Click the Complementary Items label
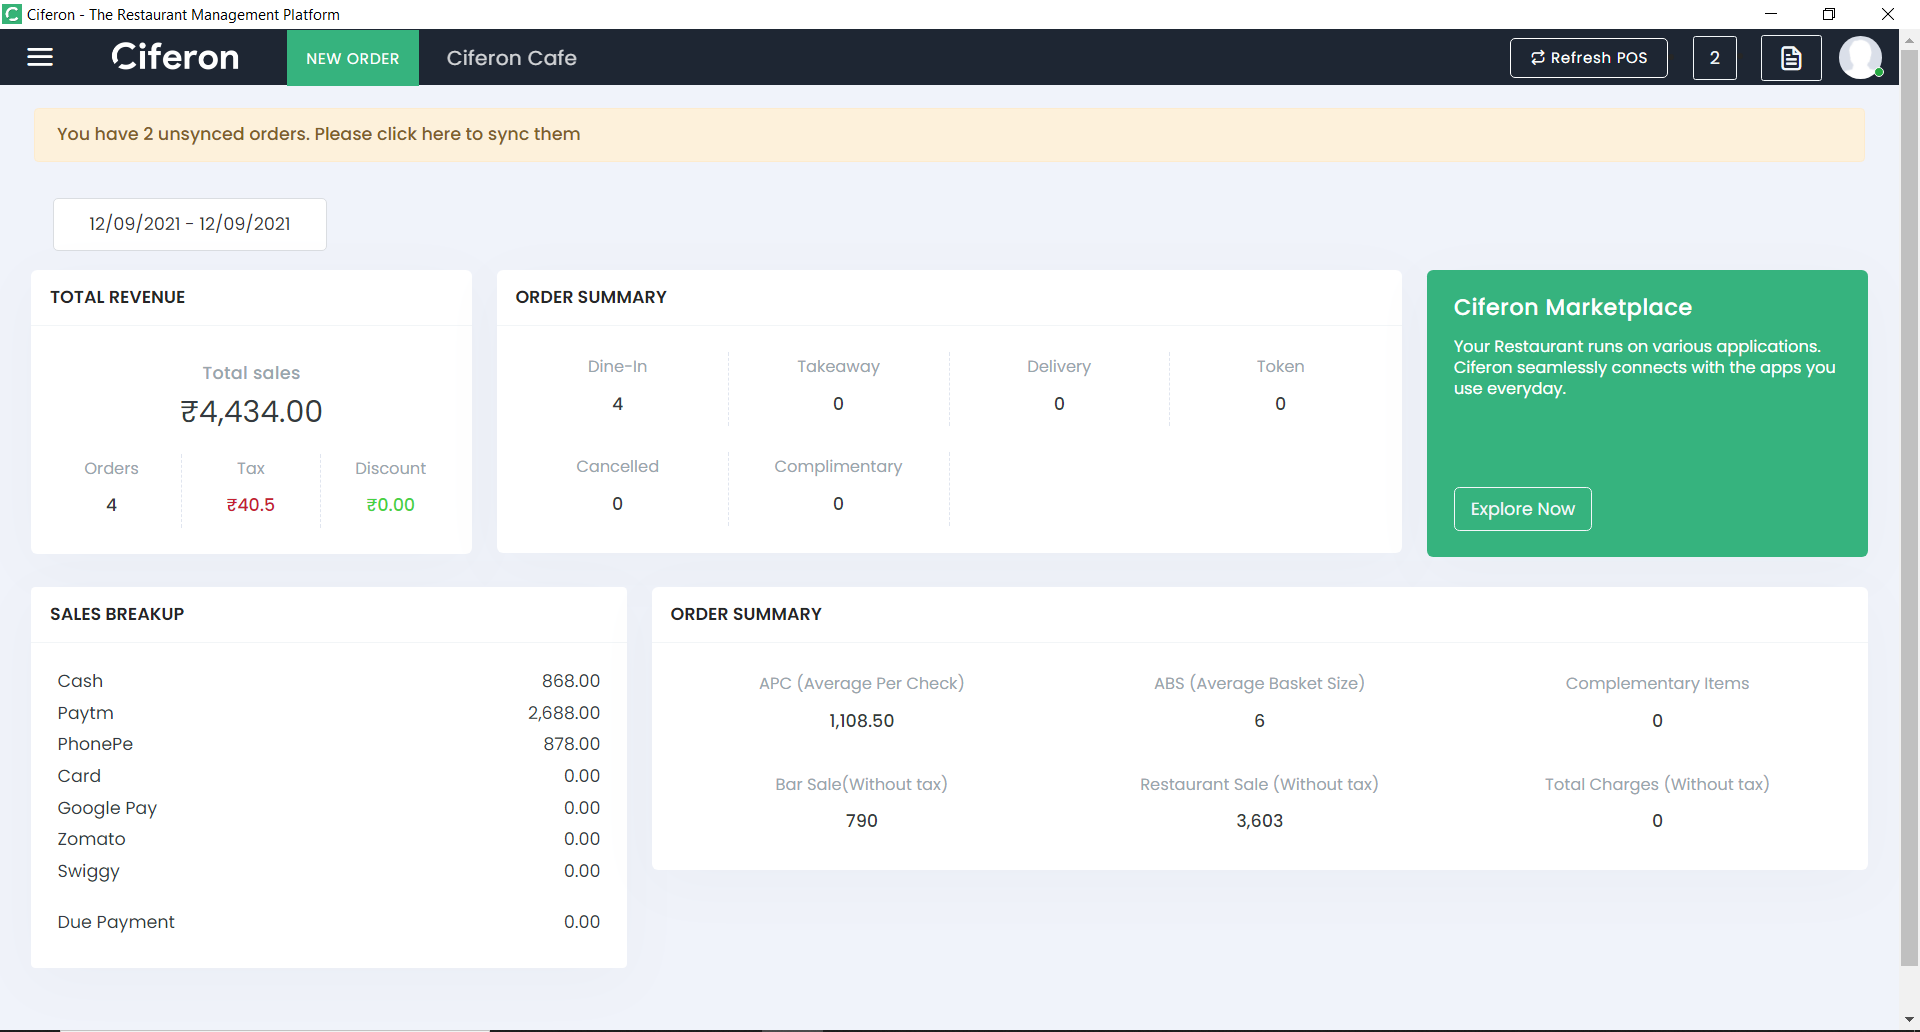Viewport: 1920px width, 1032px height. [x=1657, y=684]
